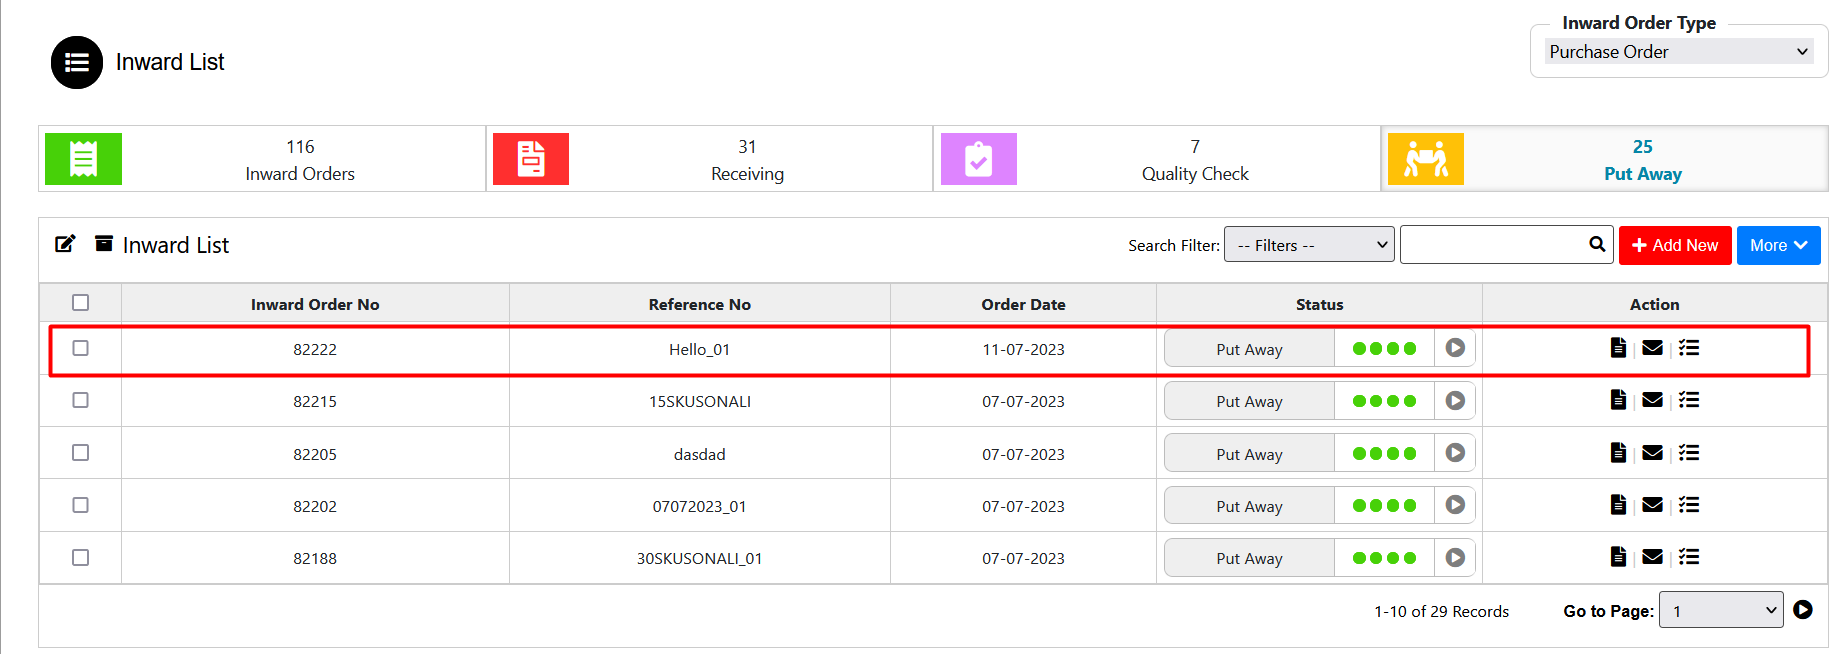
Task: Toggle the select-all header checkbox
Action: pyautogui.click(x=81, y=302)
